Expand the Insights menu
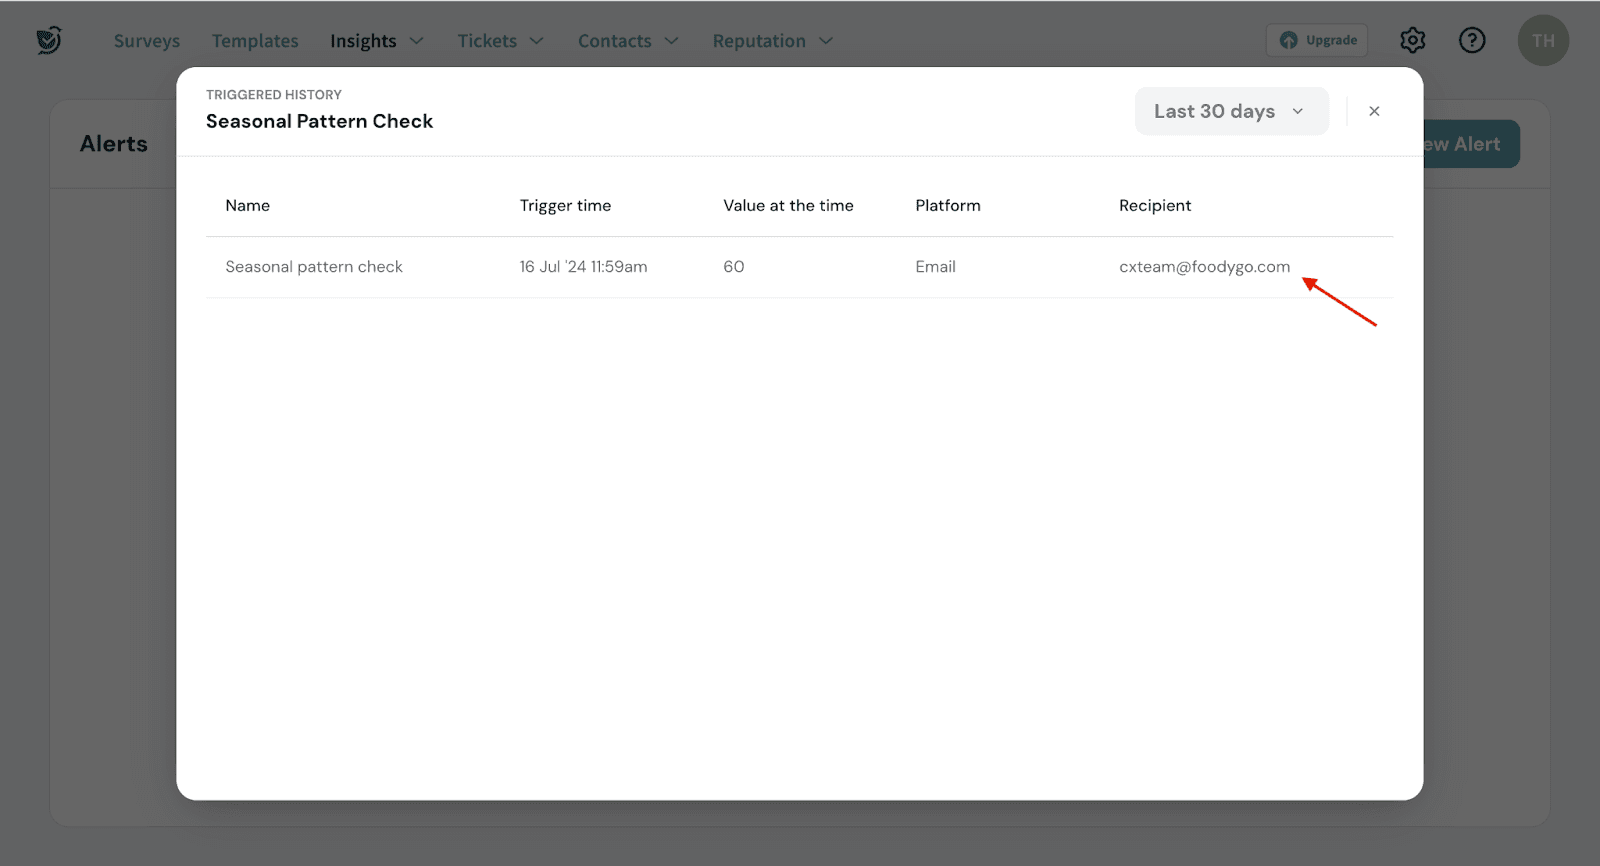This screenshot has width=1600, height=866. 376,41
